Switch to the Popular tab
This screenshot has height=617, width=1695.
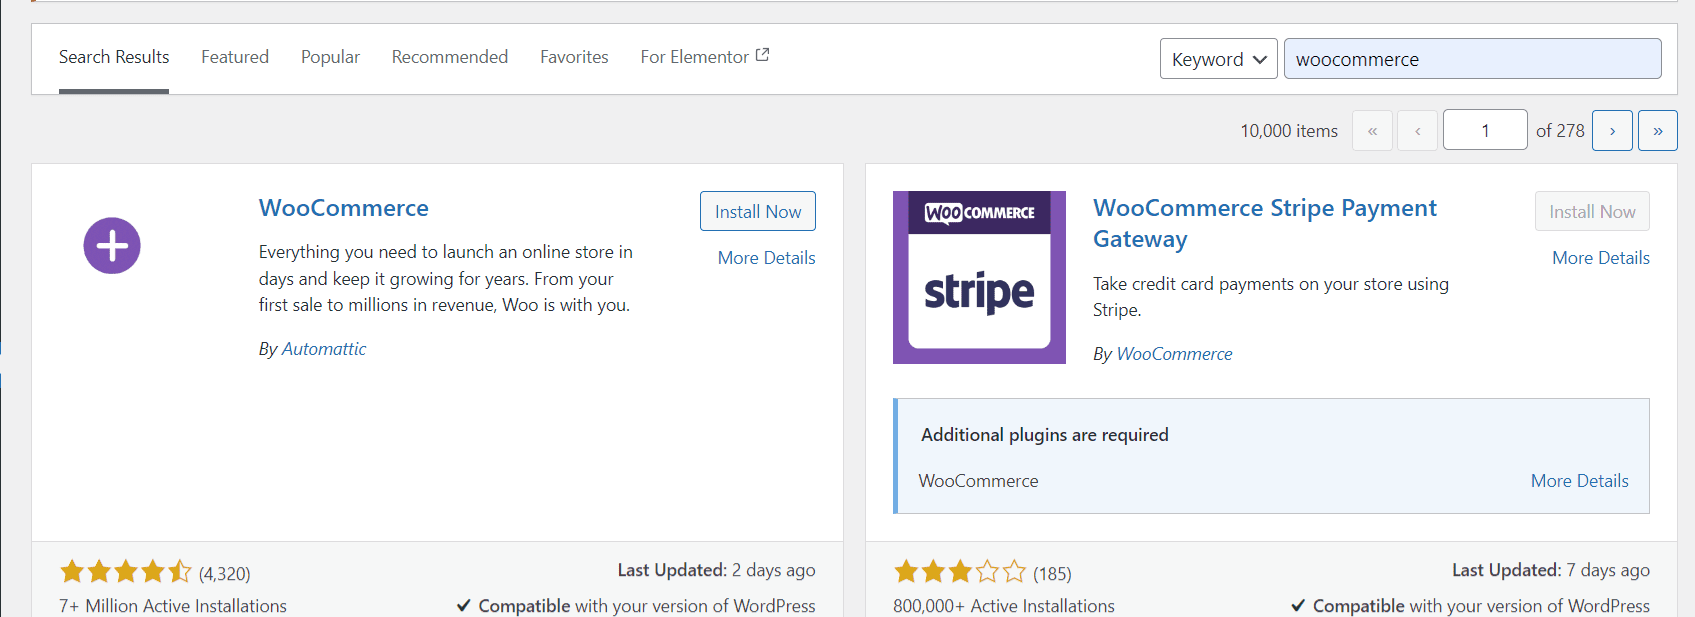[330, 57]
